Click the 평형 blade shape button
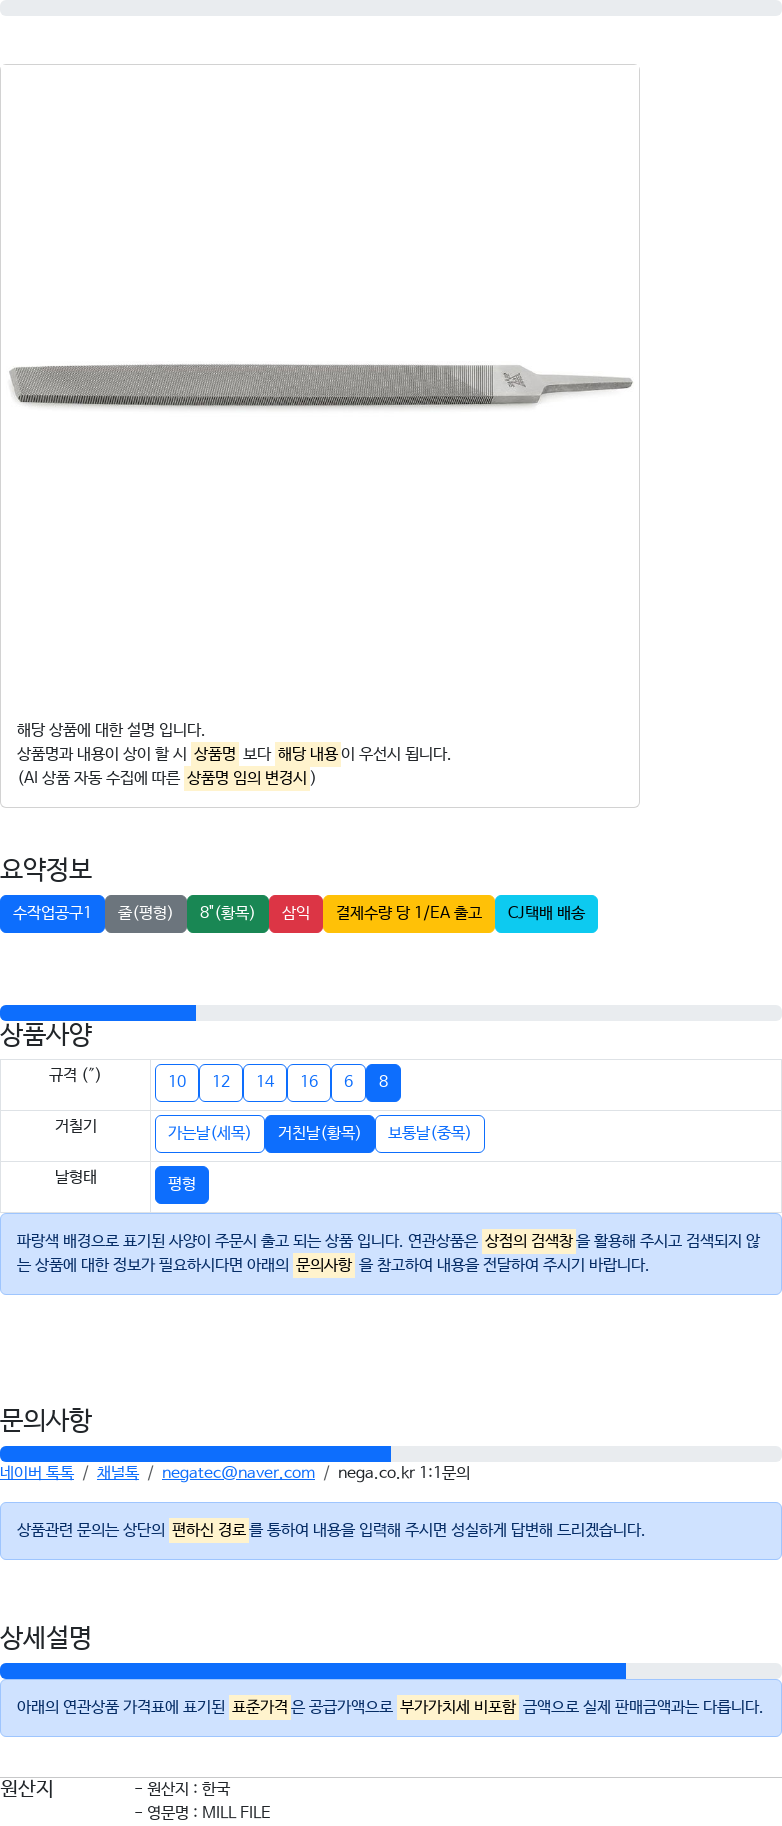The width and height of the screenshot is (782, 1826). click(182, 1184)
